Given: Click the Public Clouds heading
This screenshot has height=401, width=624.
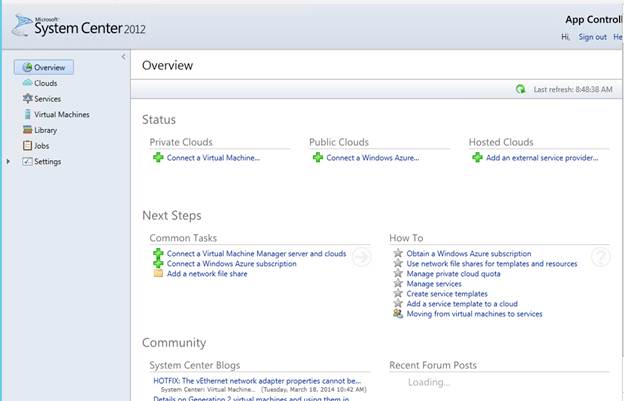Looking at the screenshot, I should (x=339, y=142).
